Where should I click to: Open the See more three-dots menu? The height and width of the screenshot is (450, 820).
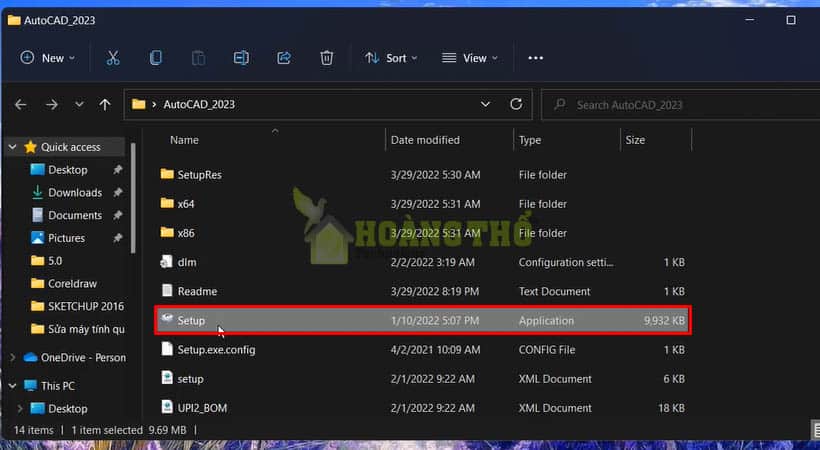coord(535,58)
